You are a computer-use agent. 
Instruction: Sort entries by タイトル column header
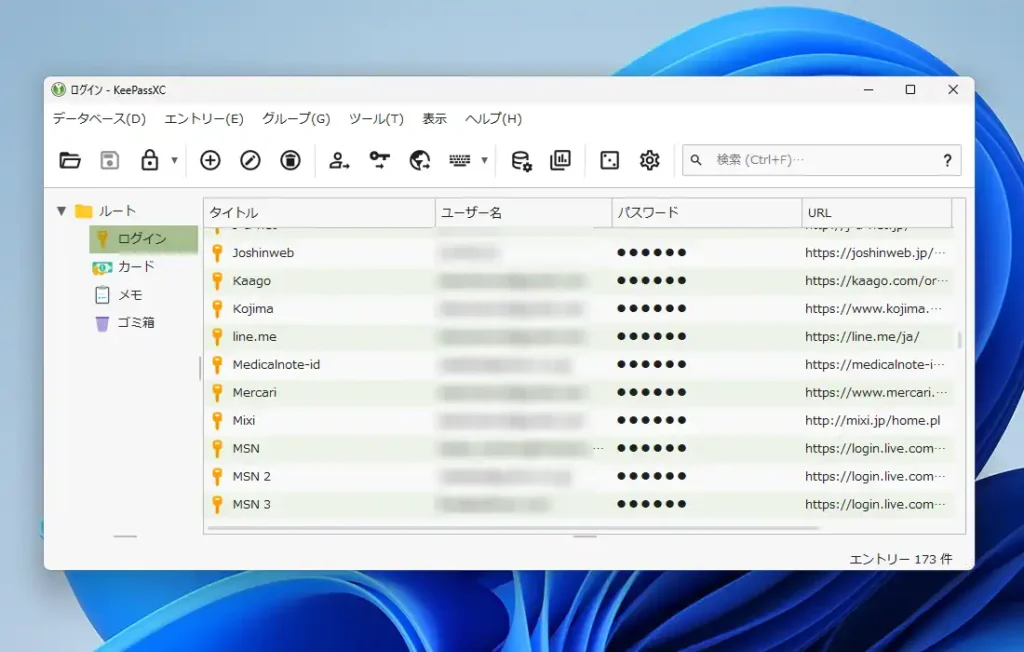click(318, 212)
